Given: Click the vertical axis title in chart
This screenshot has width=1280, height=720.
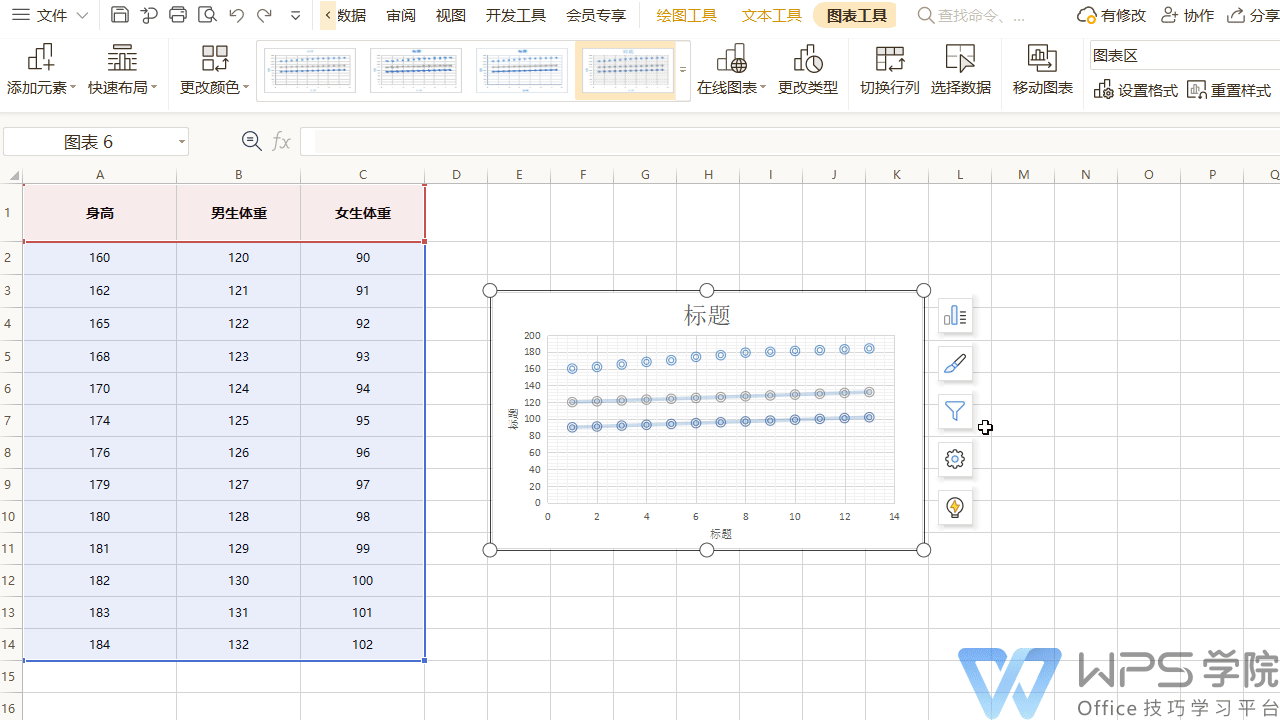Looking at the screenshot, I should (512, 419).
